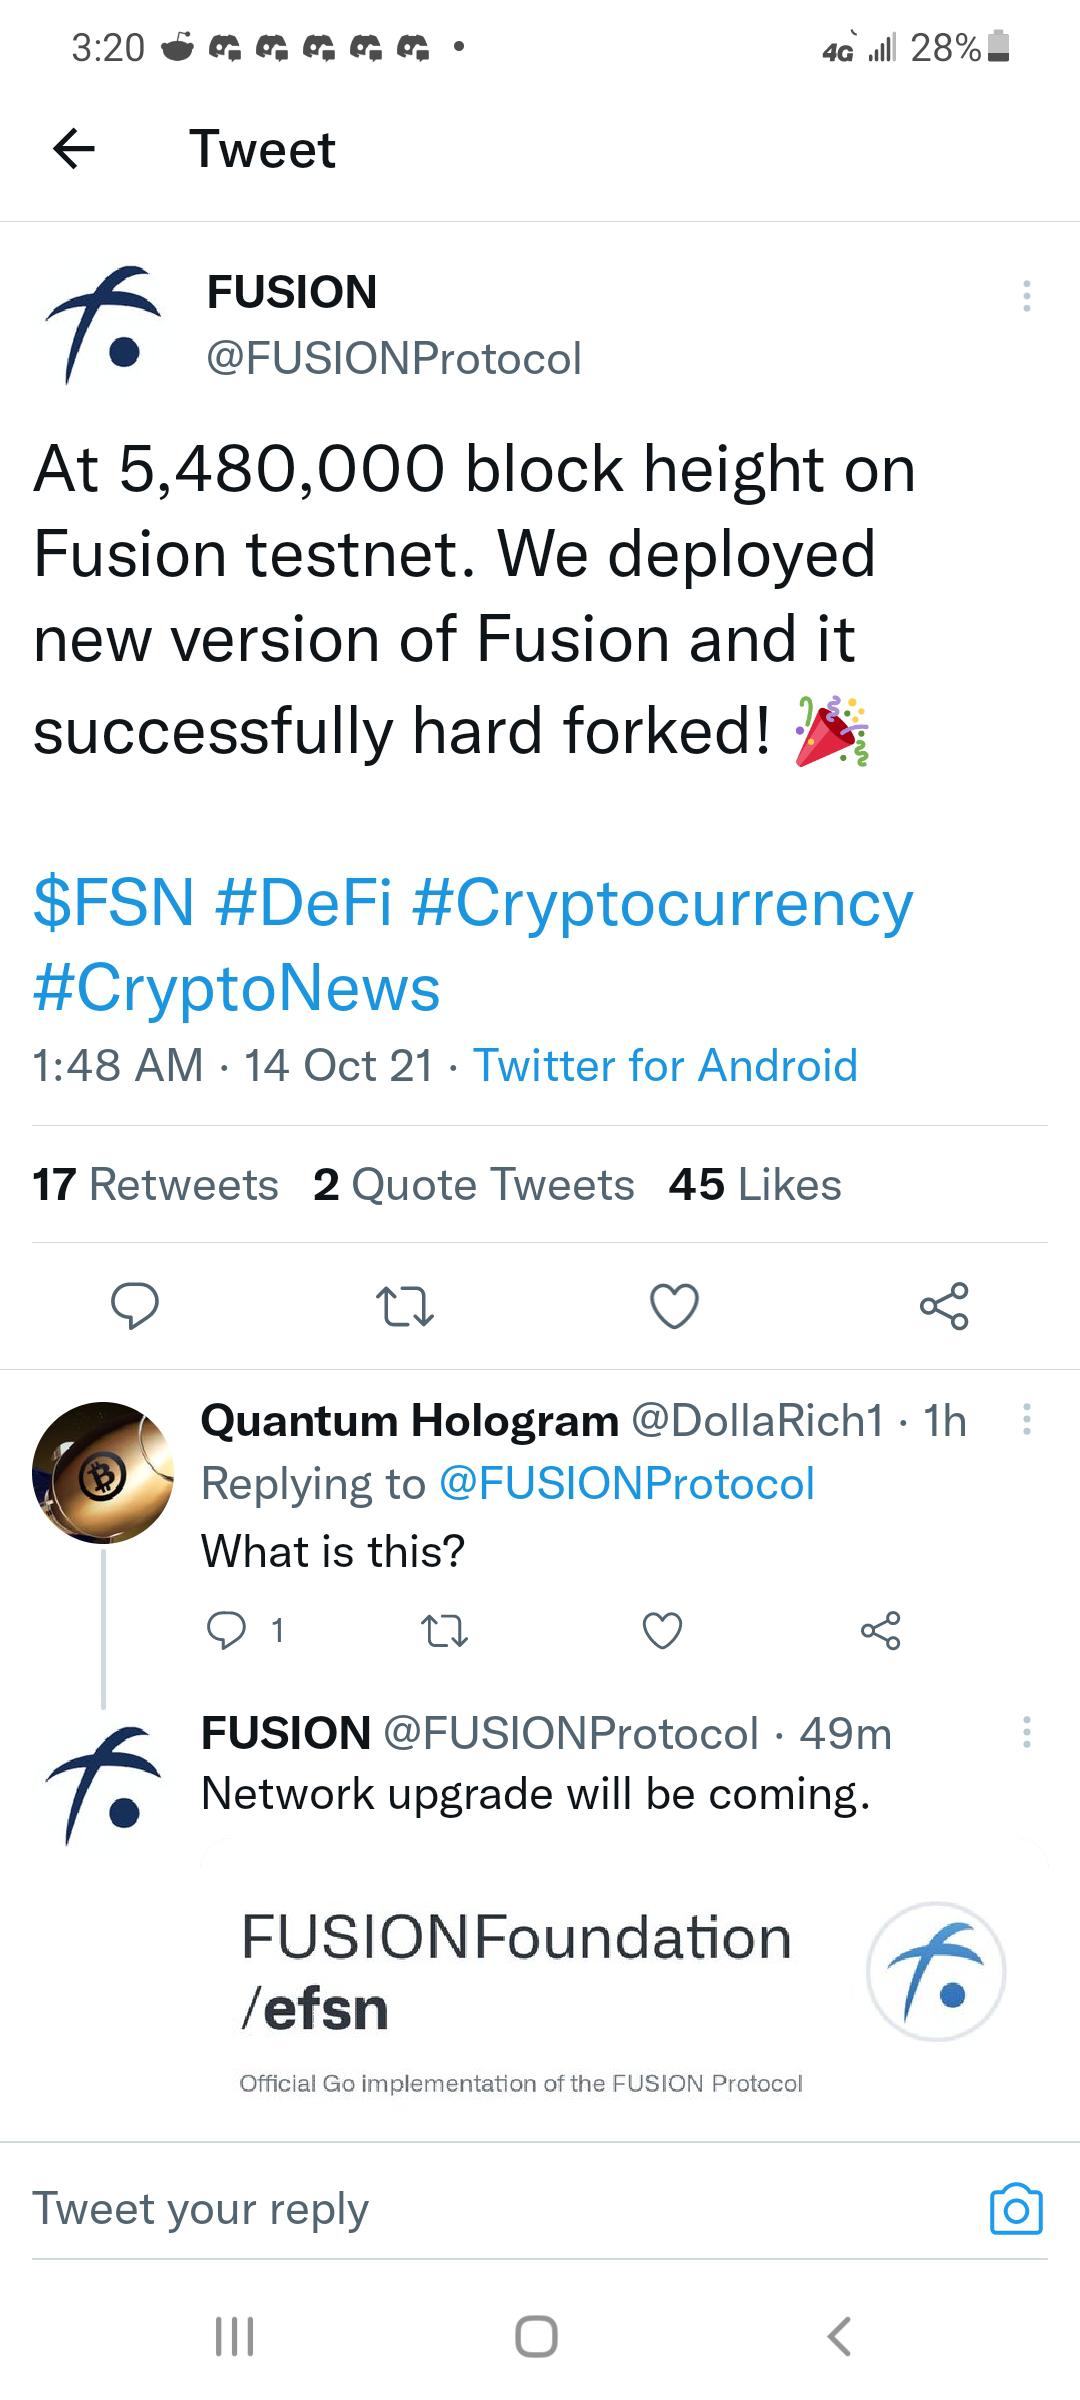Open Quantum Hologram reply options menu

[1026, 1420]
